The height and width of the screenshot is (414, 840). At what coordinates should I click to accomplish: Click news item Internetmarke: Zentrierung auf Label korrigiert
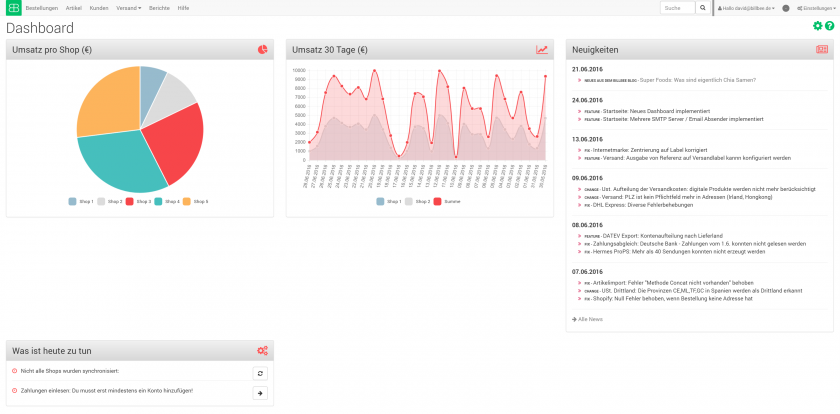click(650, 150)
